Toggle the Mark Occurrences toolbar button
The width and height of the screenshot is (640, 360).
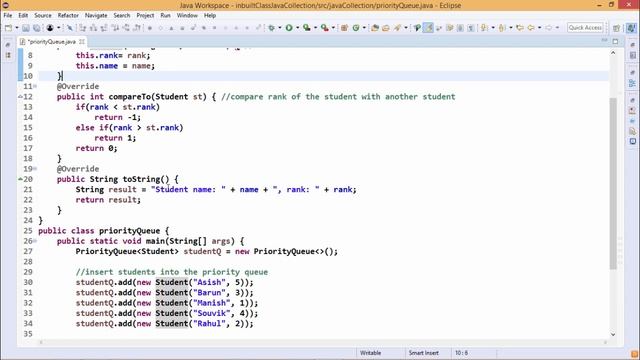[428, 28]
